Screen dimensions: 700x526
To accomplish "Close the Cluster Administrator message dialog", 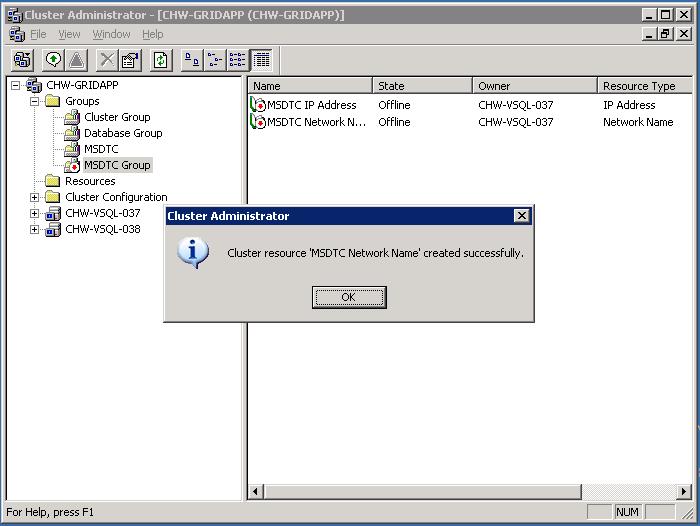I will click(x=521, y=216).
